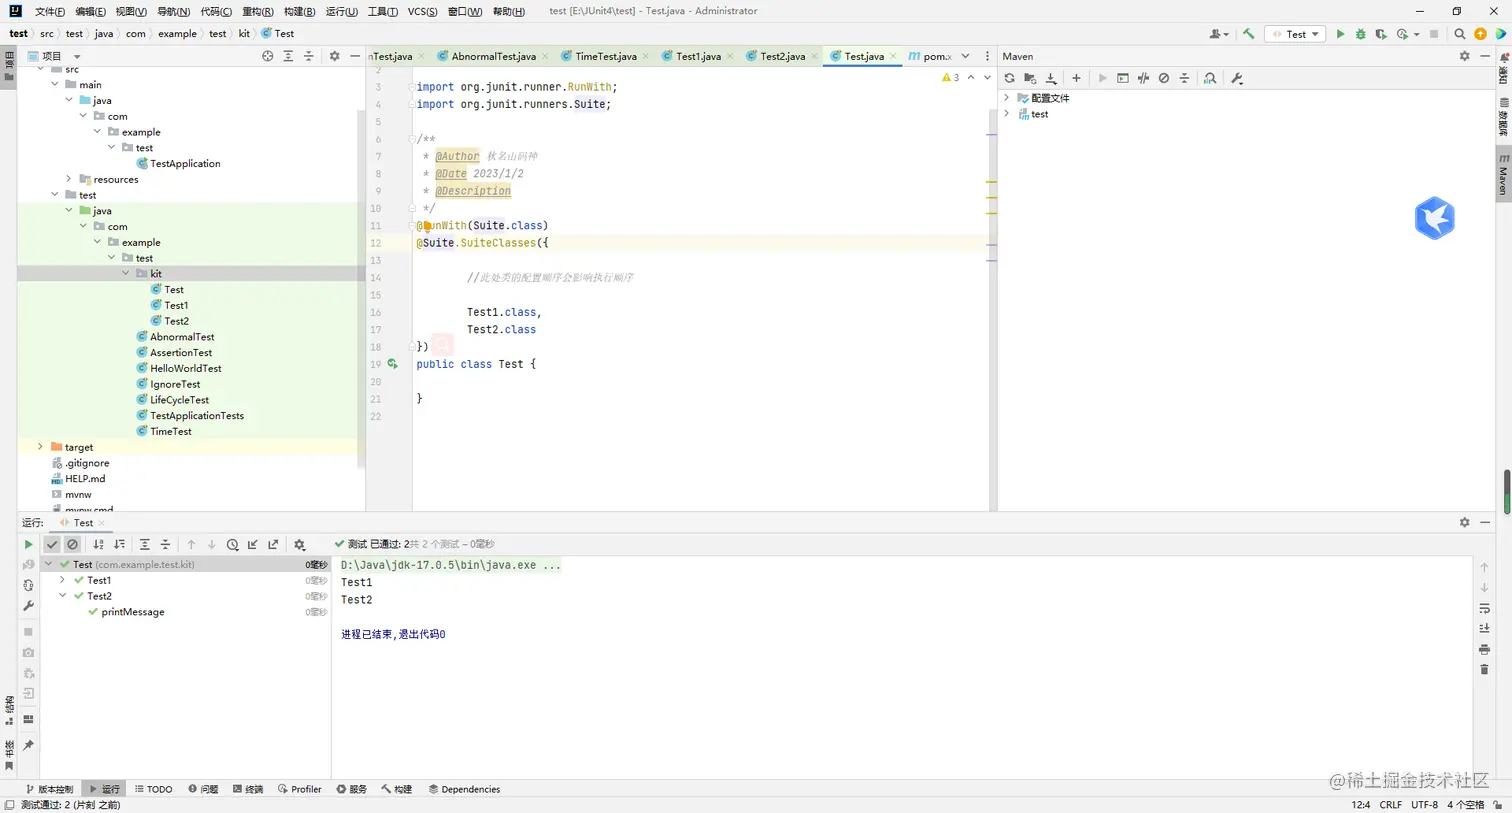Screen dimensions: 1512x813
Task: Open HelloWorldTest in project tree
Action: click(x=185, y=368)
